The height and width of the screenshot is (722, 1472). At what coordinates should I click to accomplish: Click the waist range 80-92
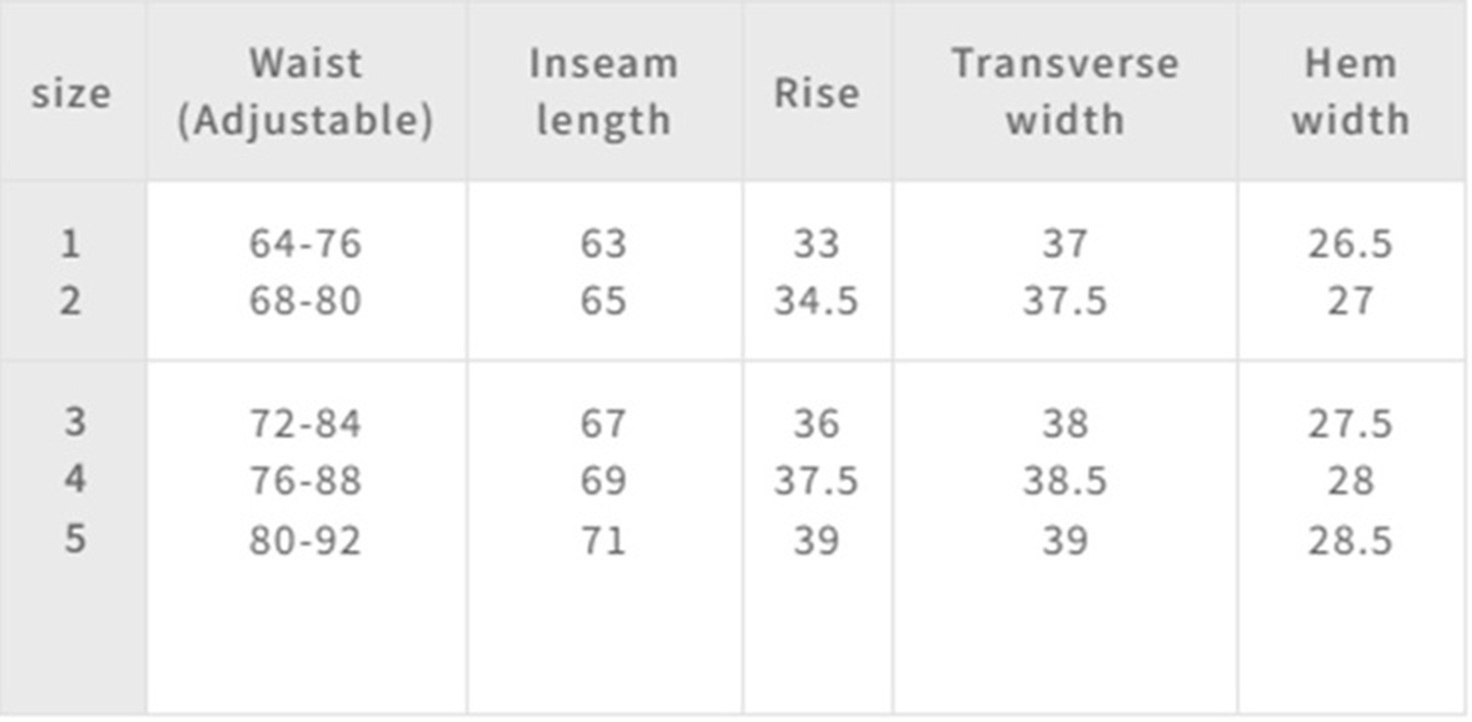point(305,541)
